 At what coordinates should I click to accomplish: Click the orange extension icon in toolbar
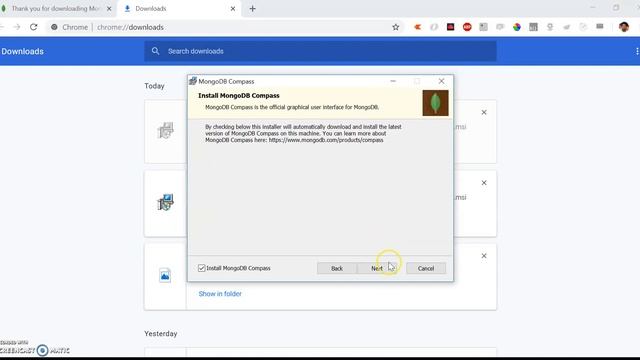point(417,27)
